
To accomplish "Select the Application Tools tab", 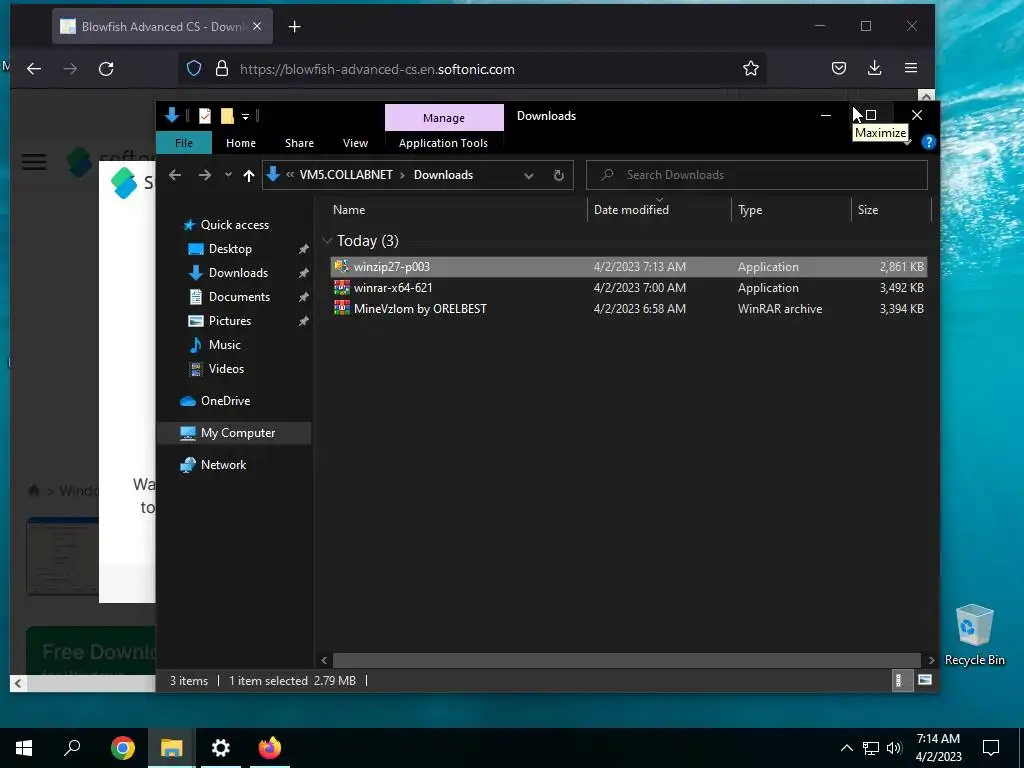I will coord(443,143).
